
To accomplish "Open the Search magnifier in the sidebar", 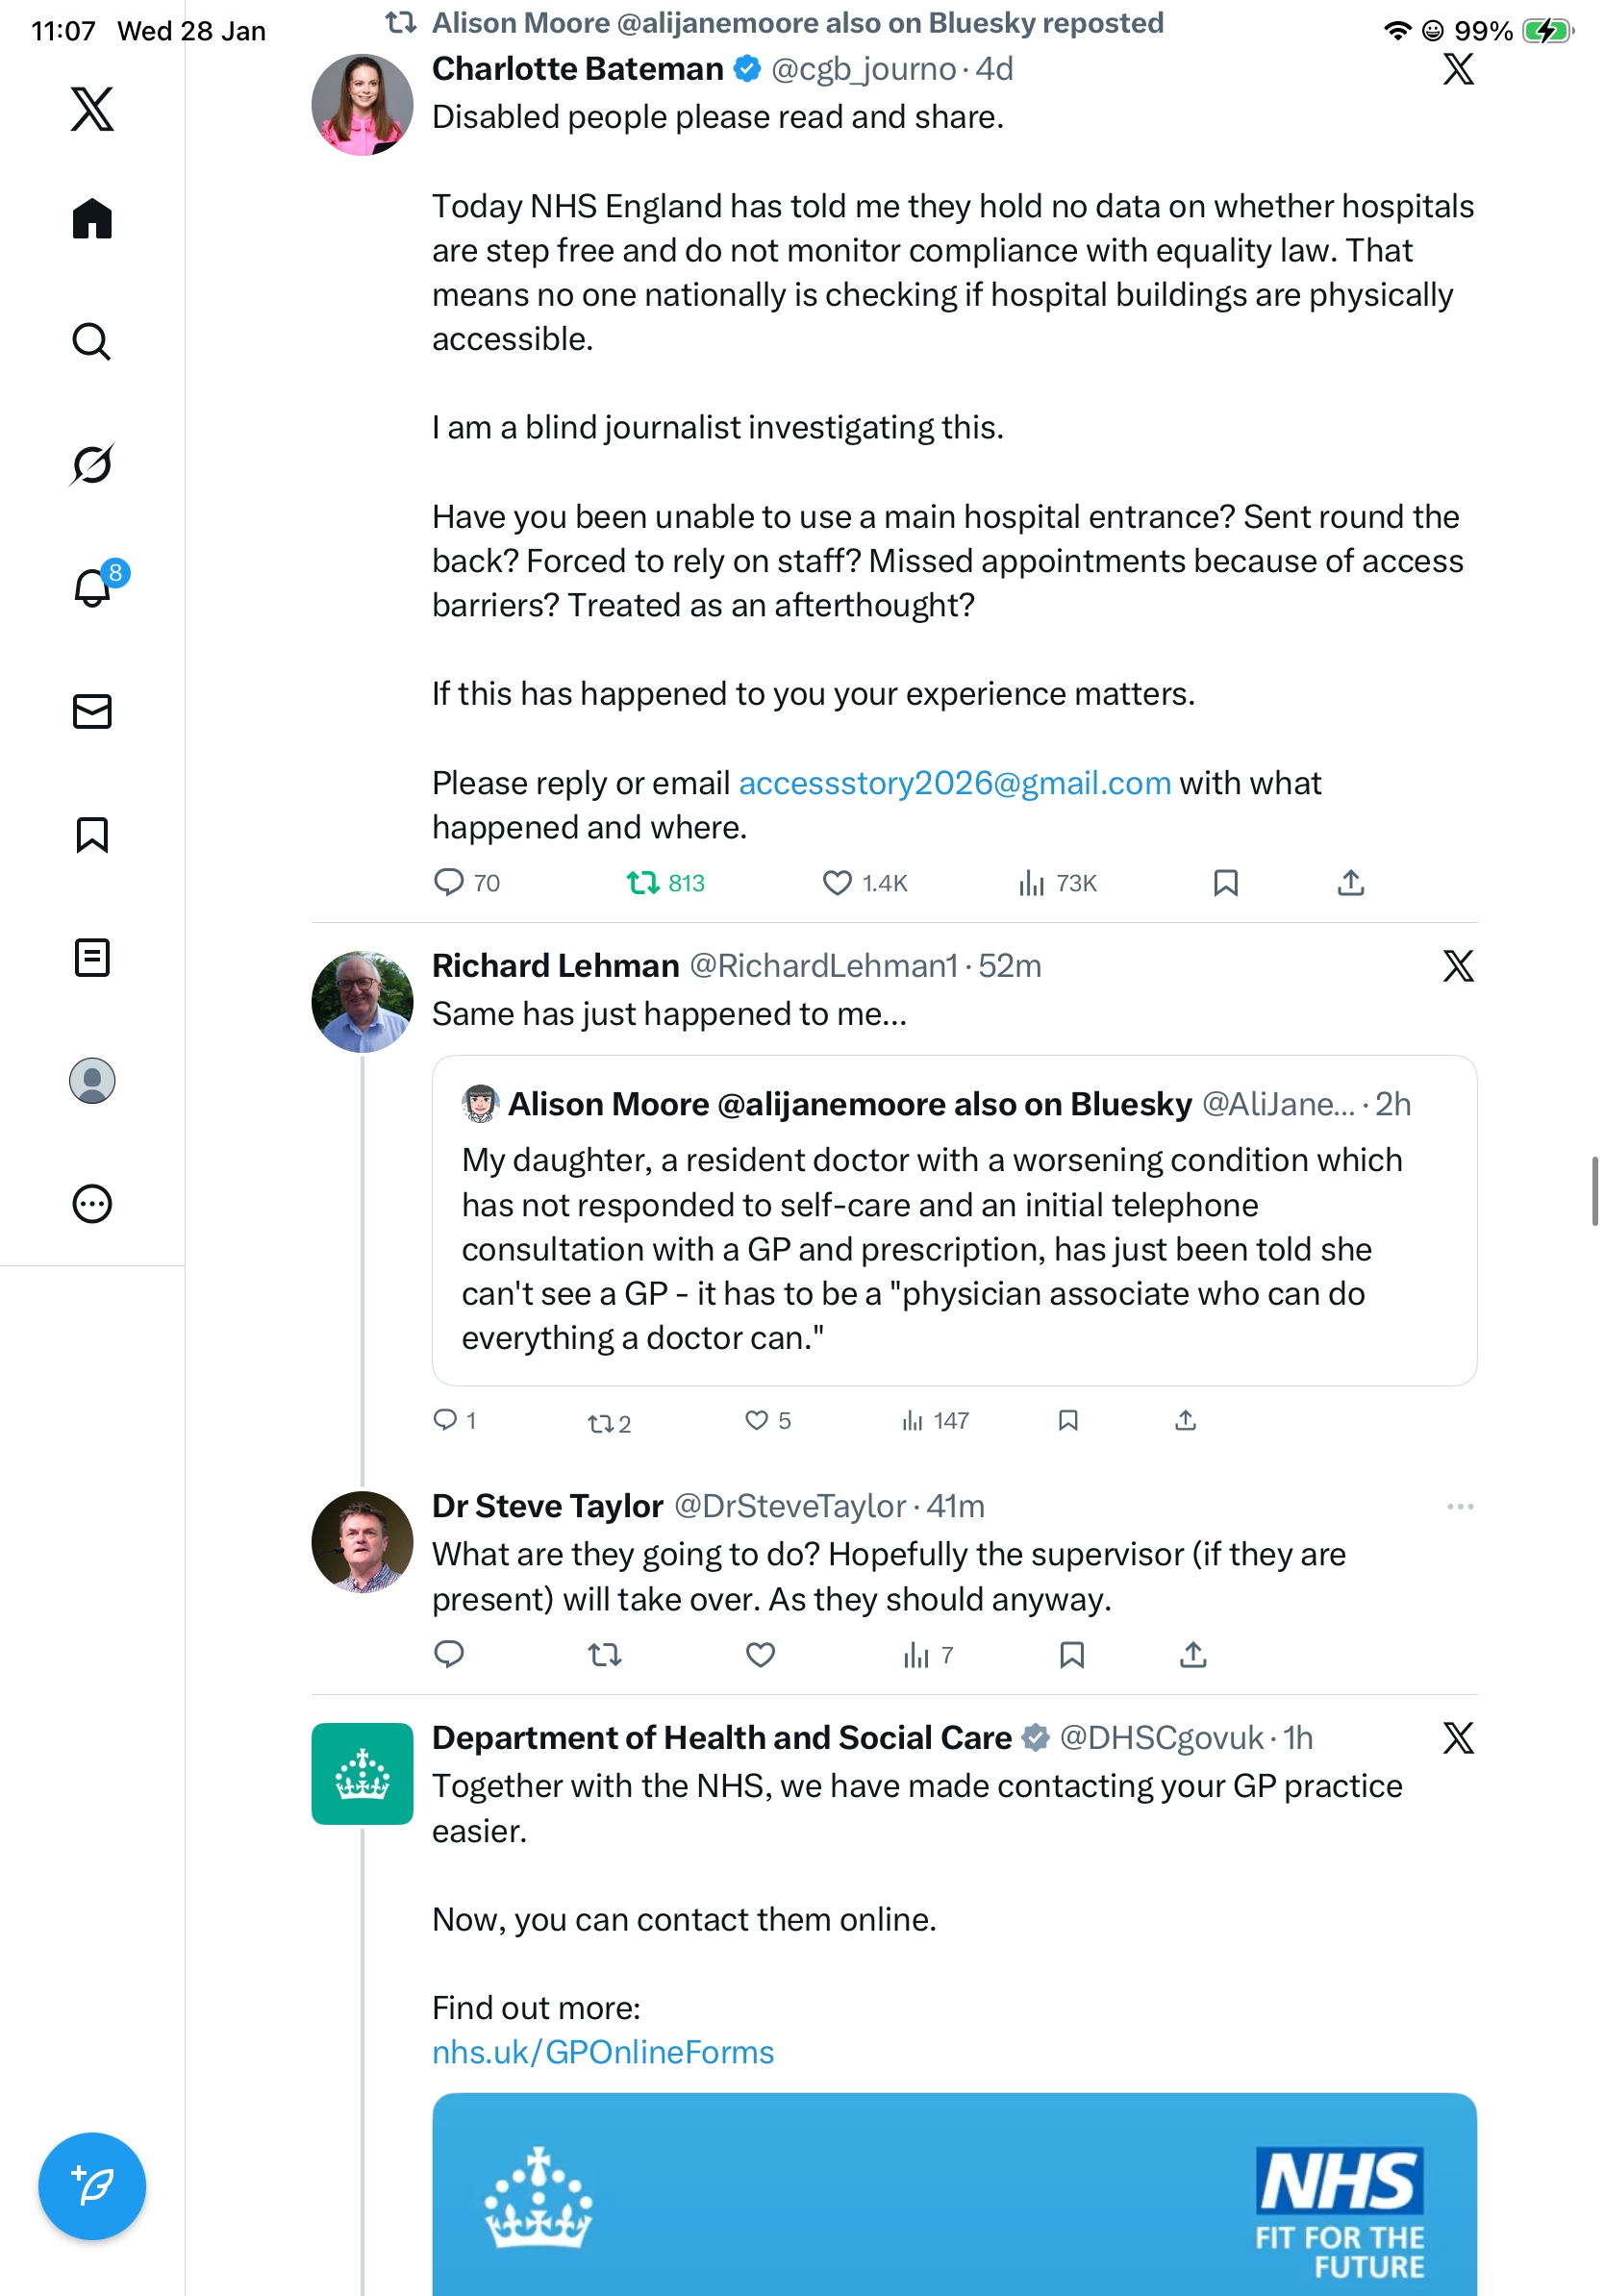I will pyautogui.click(x=92, y=341).
